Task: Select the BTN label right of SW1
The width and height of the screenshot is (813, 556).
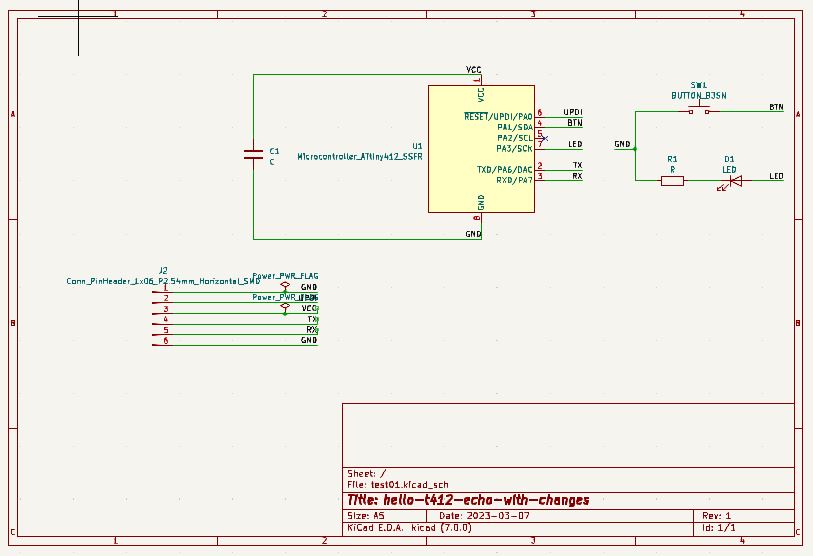Action: 776,107
